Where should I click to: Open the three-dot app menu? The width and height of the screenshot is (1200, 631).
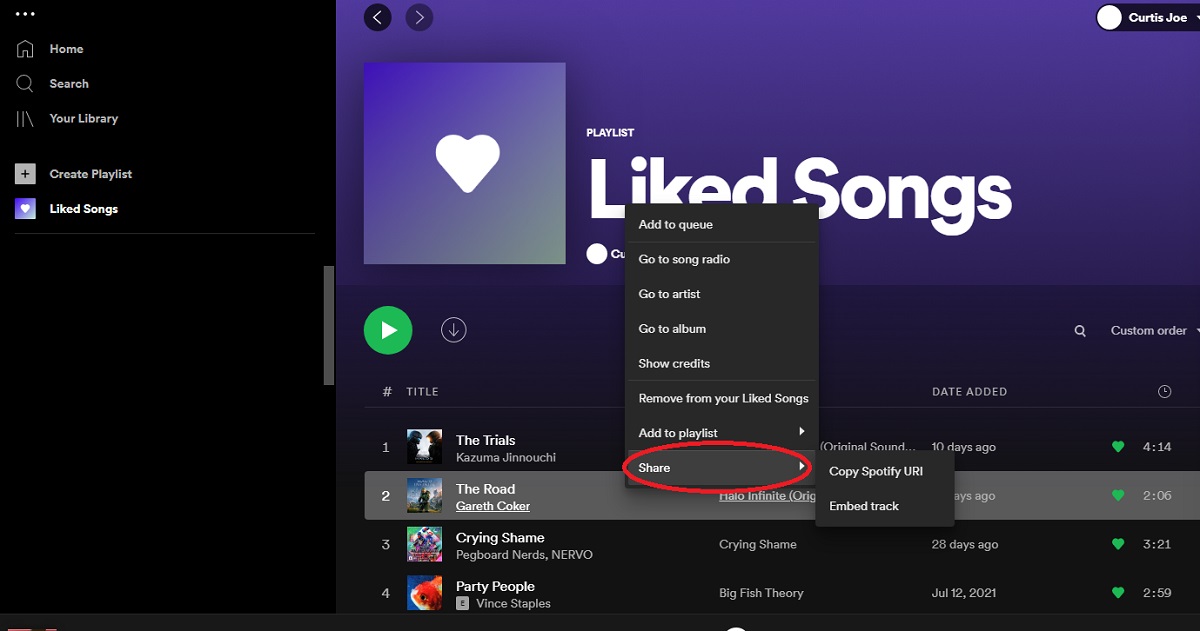(26, 14)
